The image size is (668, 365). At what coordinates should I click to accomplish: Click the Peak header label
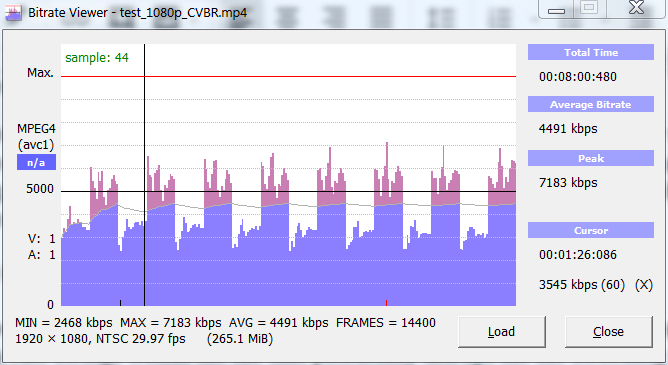[591, 158]
